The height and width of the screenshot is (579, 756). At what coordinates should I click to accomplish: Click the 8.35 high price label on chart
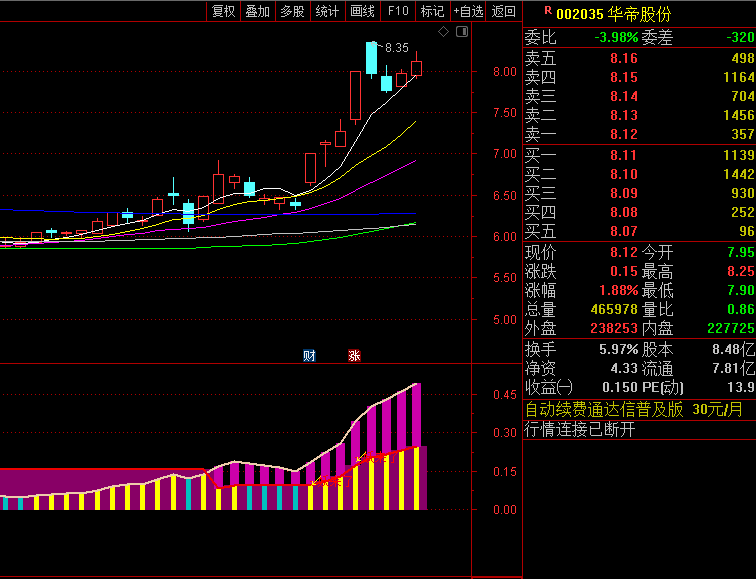[x=397, y=47]
